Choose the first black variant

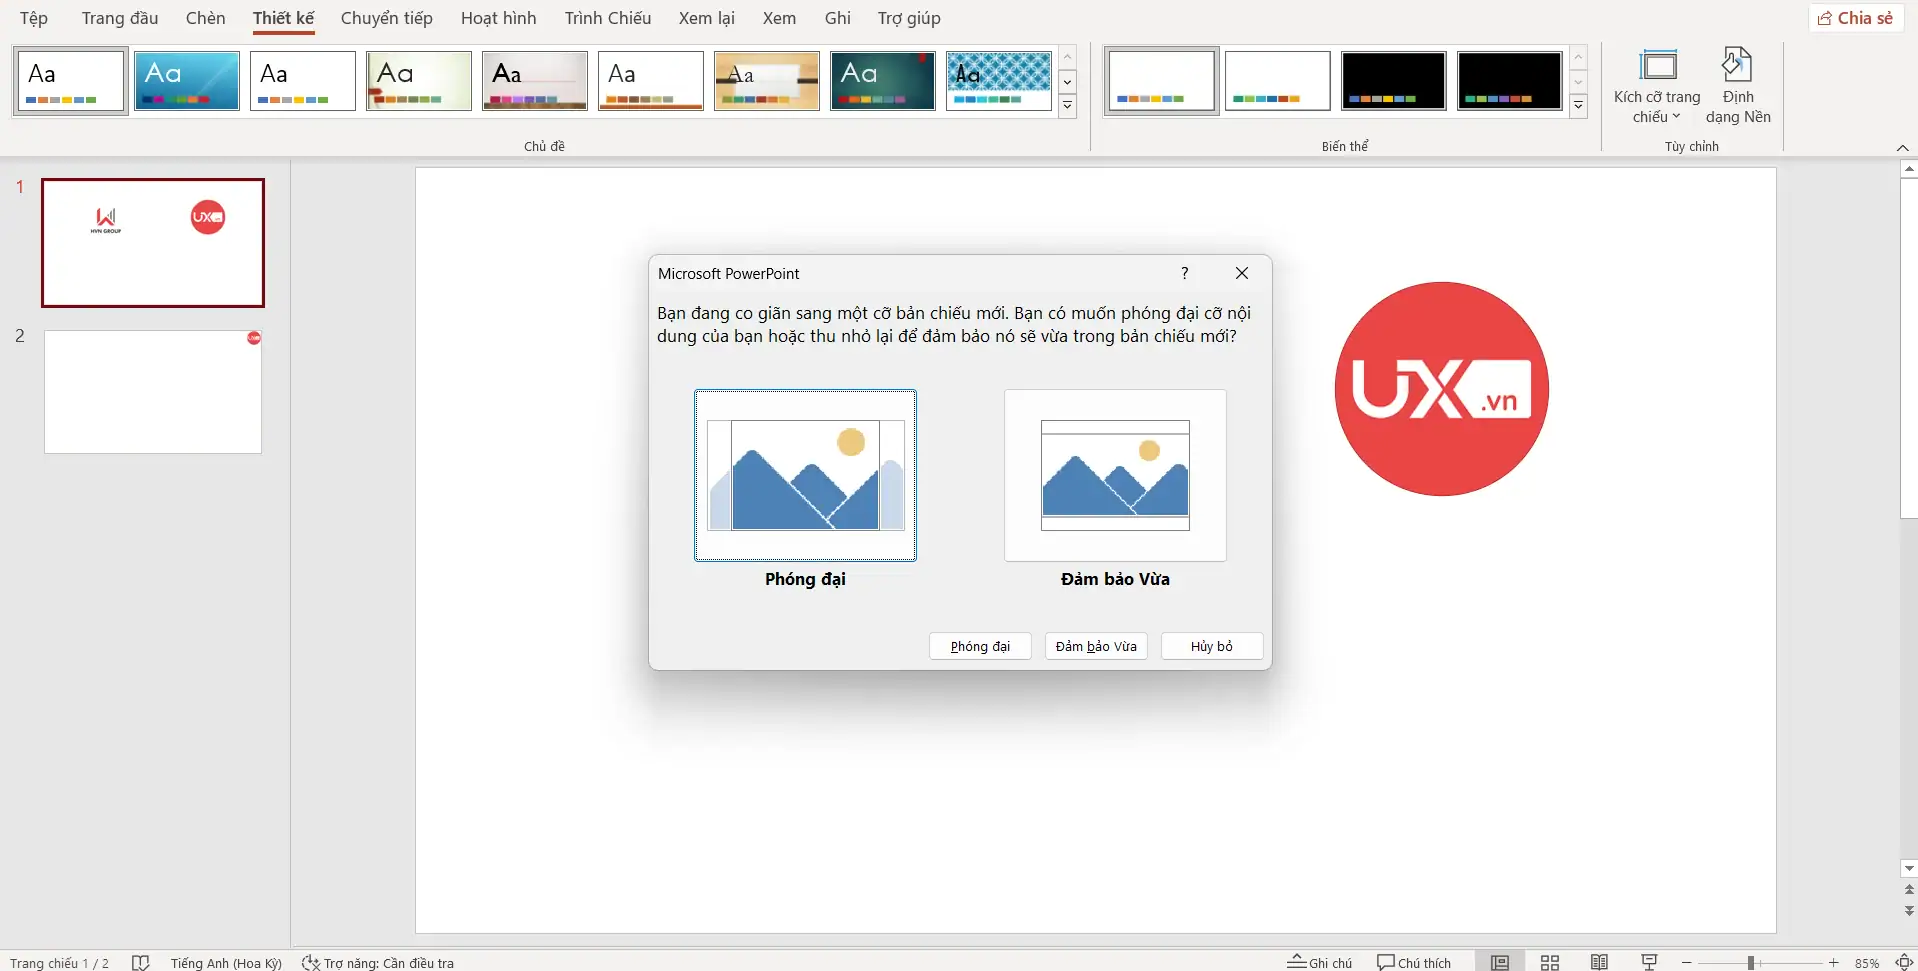[1394, 81]
